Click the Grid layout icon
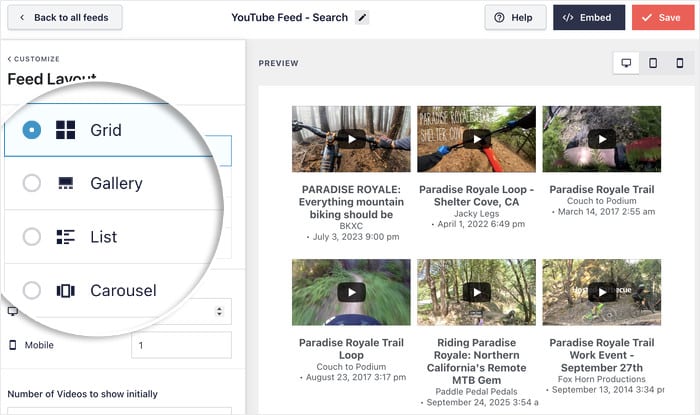 click(66, 129)
